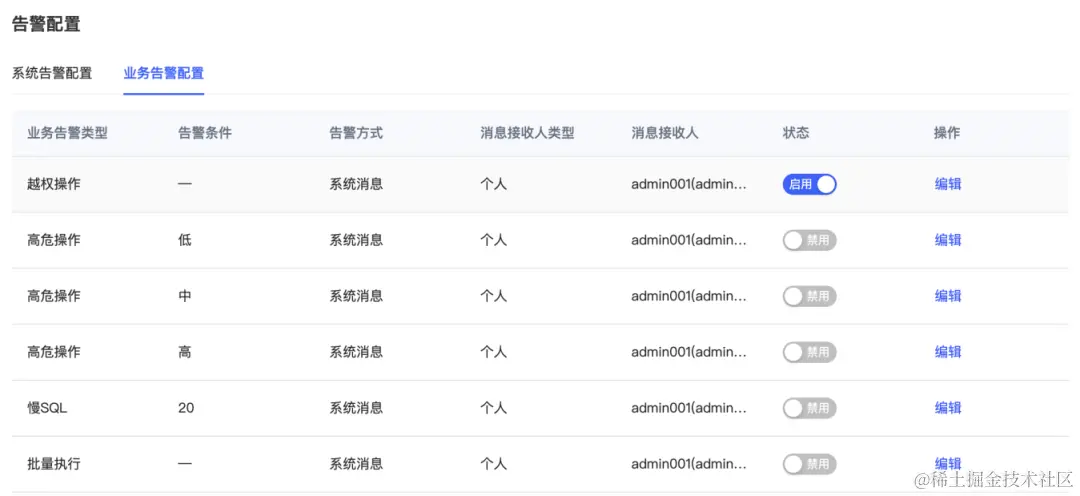Viewport: 1080px width, 496px height.
Task: Click the 20 condition value for 慢SQL
Action: coord(186,408)
